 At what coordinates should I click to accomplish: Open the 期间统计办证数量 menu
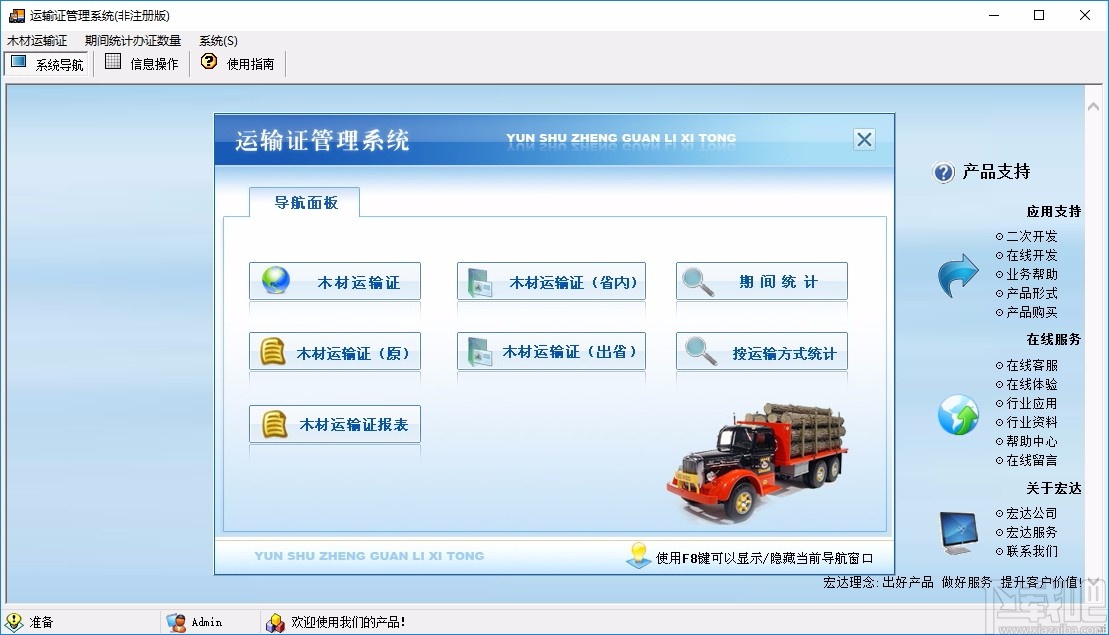(x=134, y=41)
